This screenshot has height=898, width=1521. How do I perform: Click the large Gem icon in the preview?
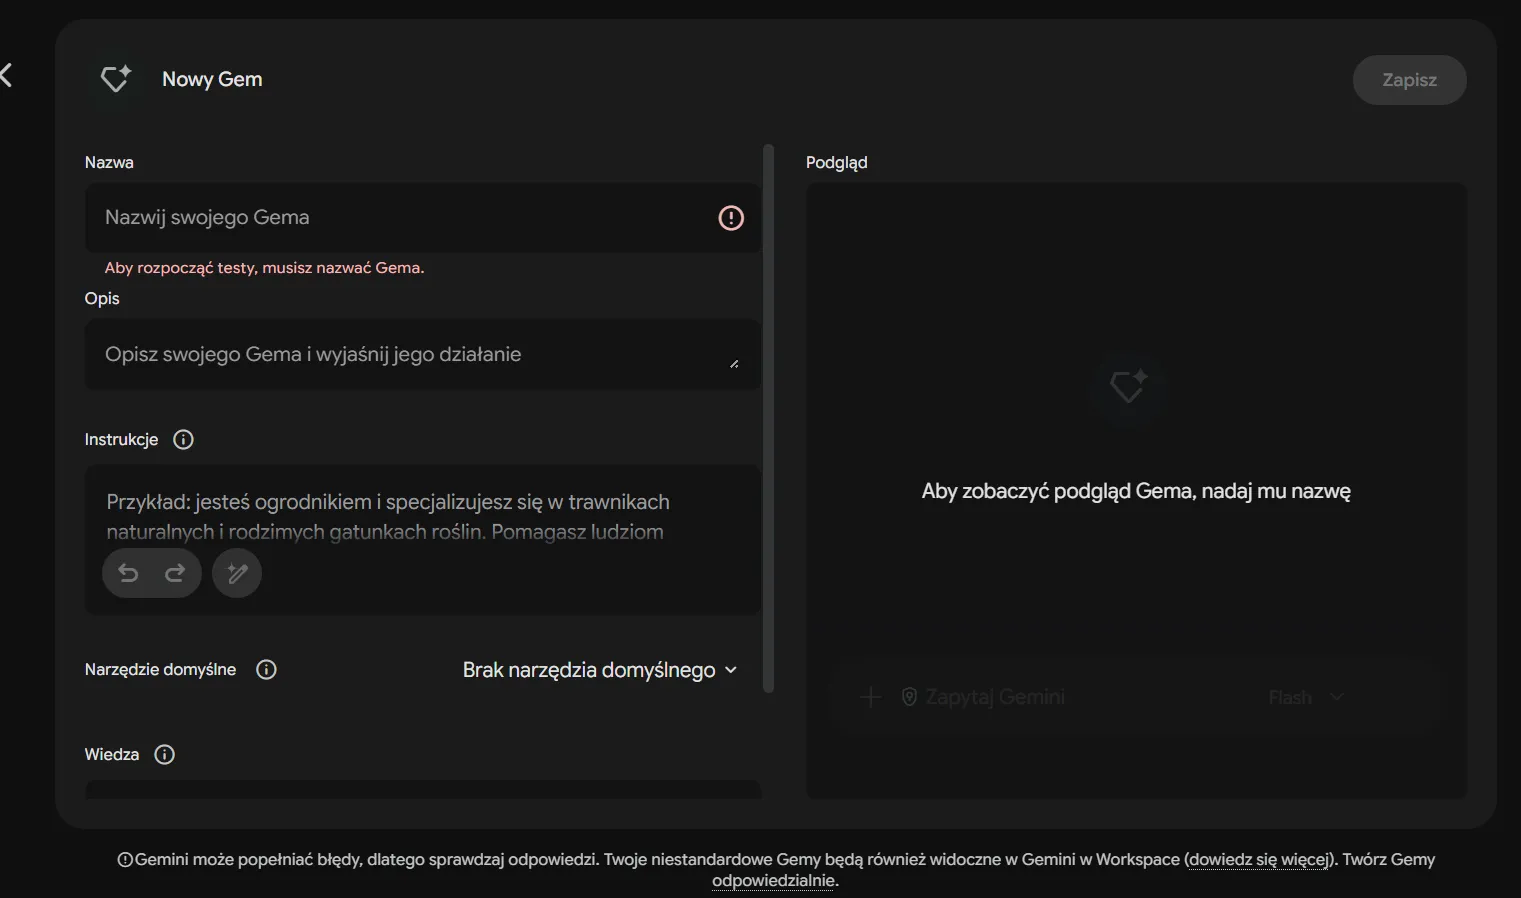click(x=1129, y=385)
